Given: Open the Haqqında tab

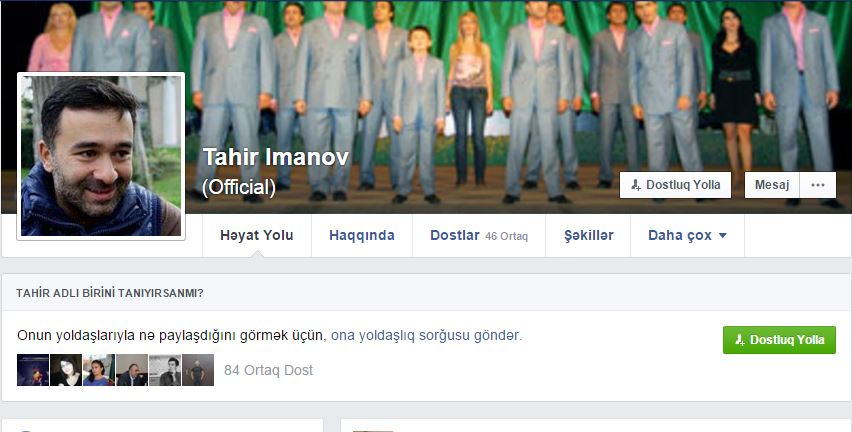Looking at the screenshot, I should coord(361,236).
